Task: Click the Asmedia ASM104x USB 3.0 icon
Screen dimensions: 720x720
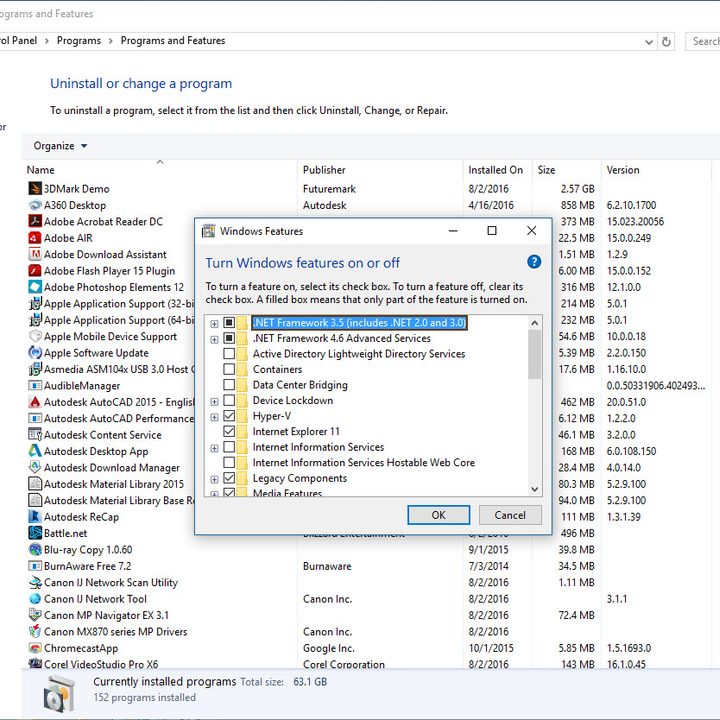Action: pos(35,369)
